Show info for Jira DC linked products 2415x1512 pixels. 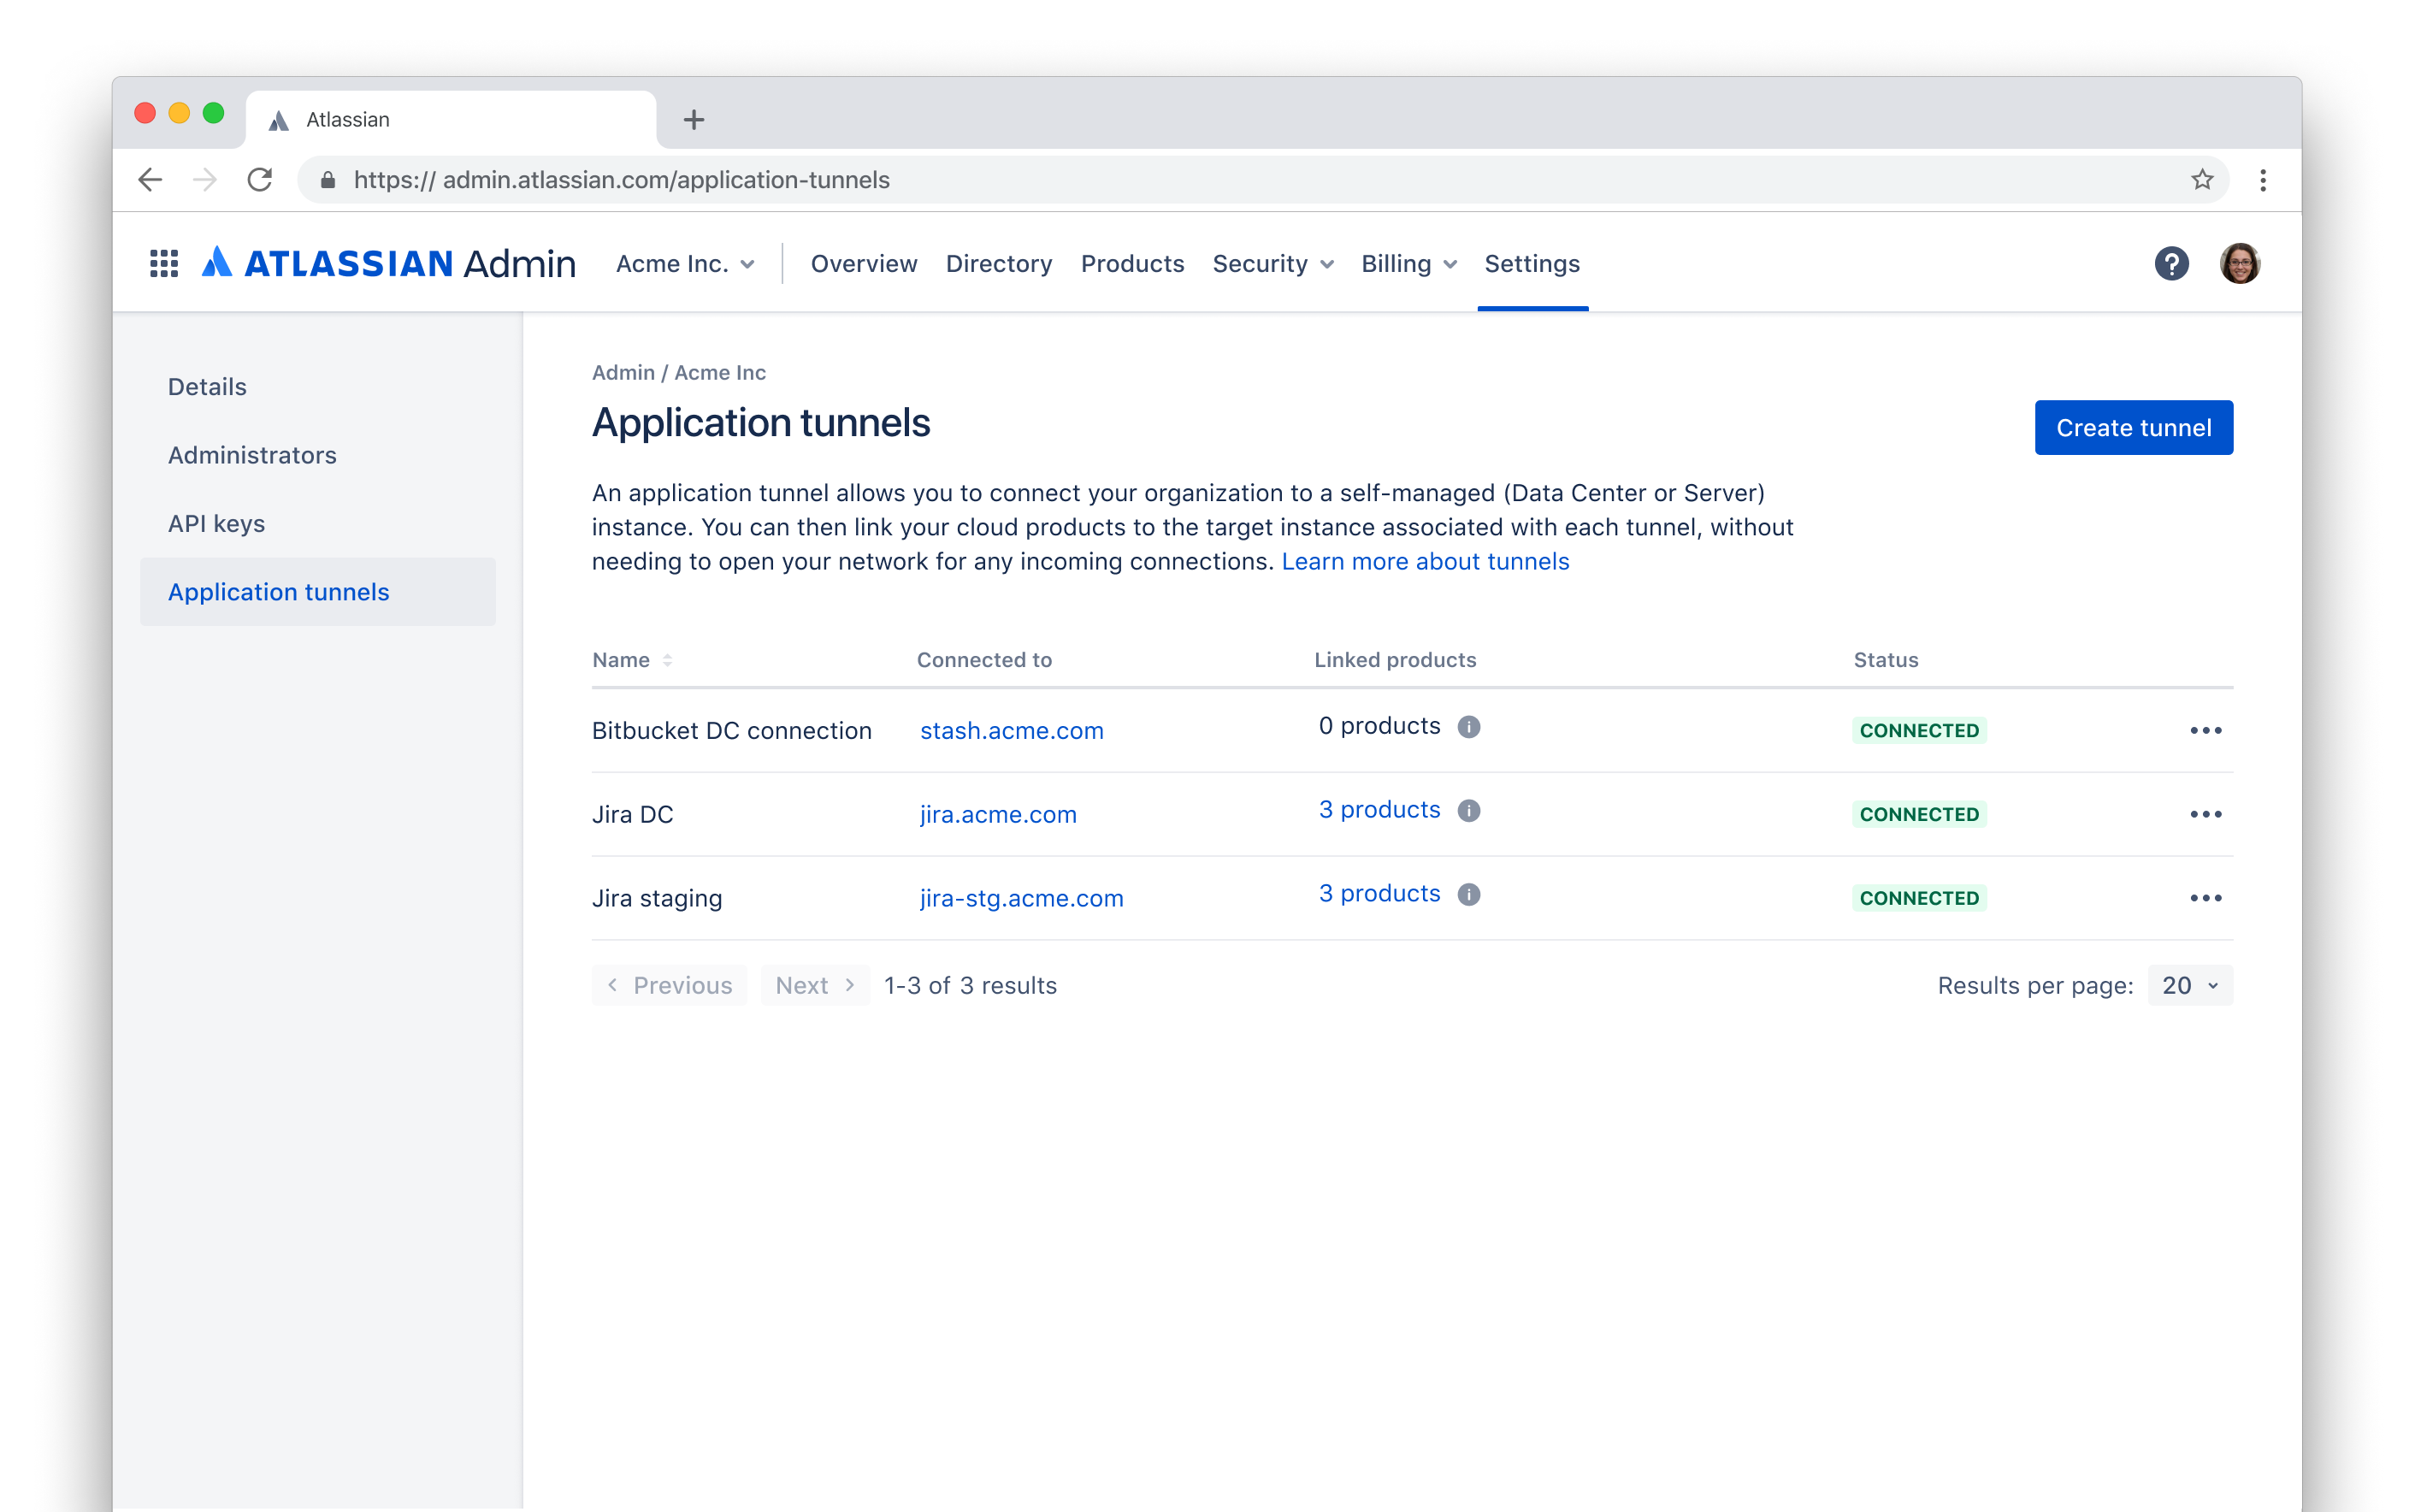pos(1468,810)
